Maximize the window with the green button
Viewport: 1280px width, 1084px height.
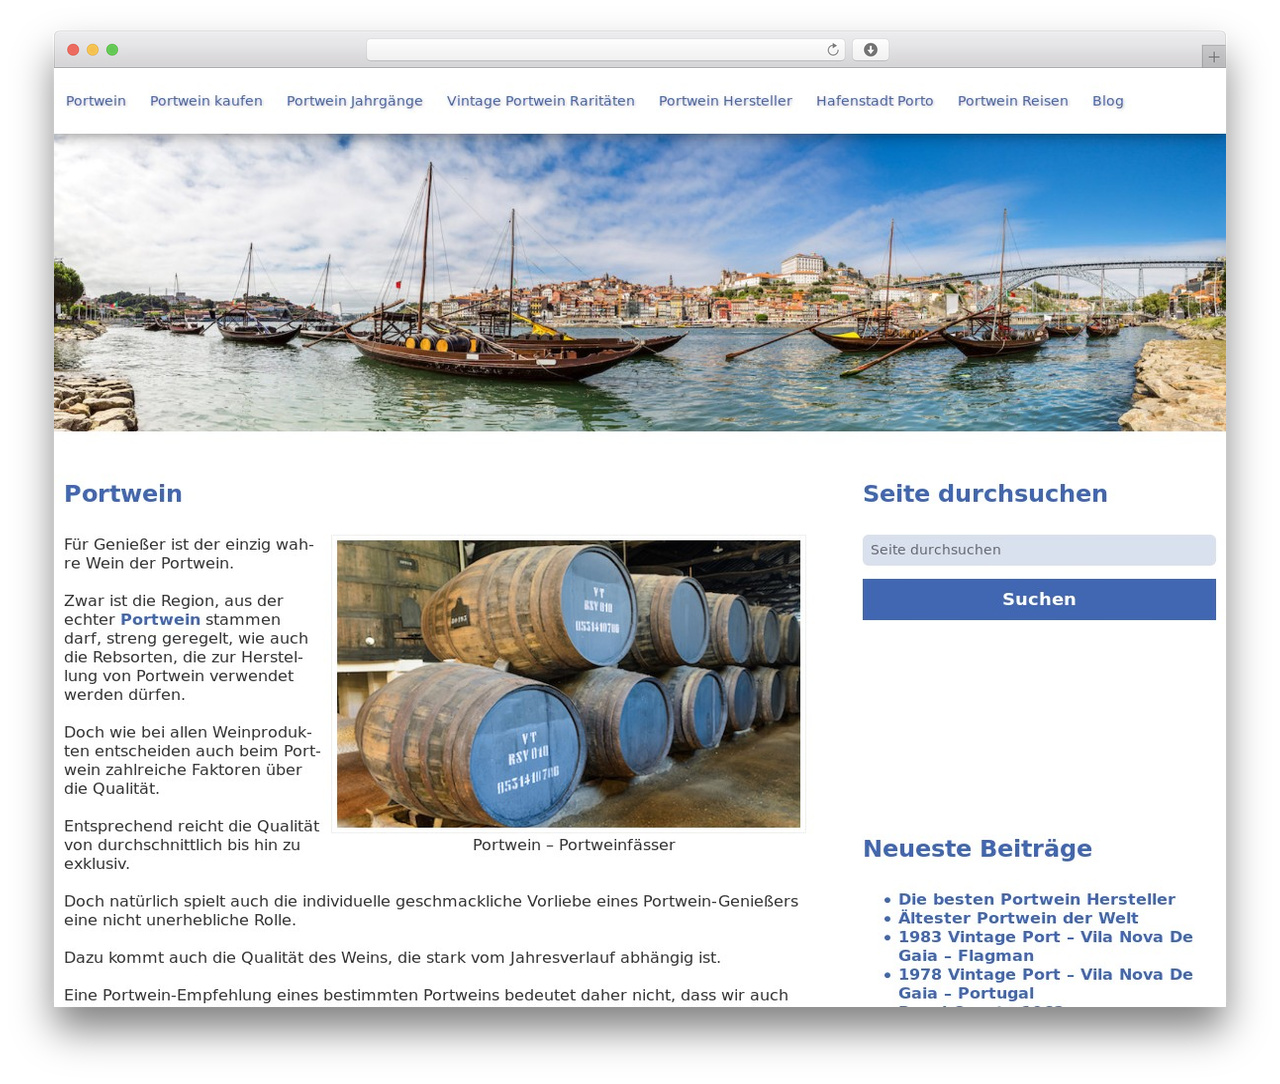pos(112,50)
